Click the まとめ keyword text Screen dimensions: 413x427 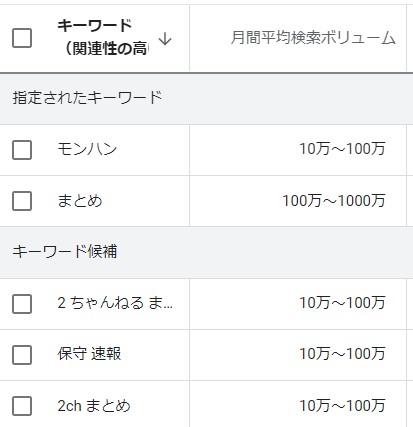(x=80, y=201)
